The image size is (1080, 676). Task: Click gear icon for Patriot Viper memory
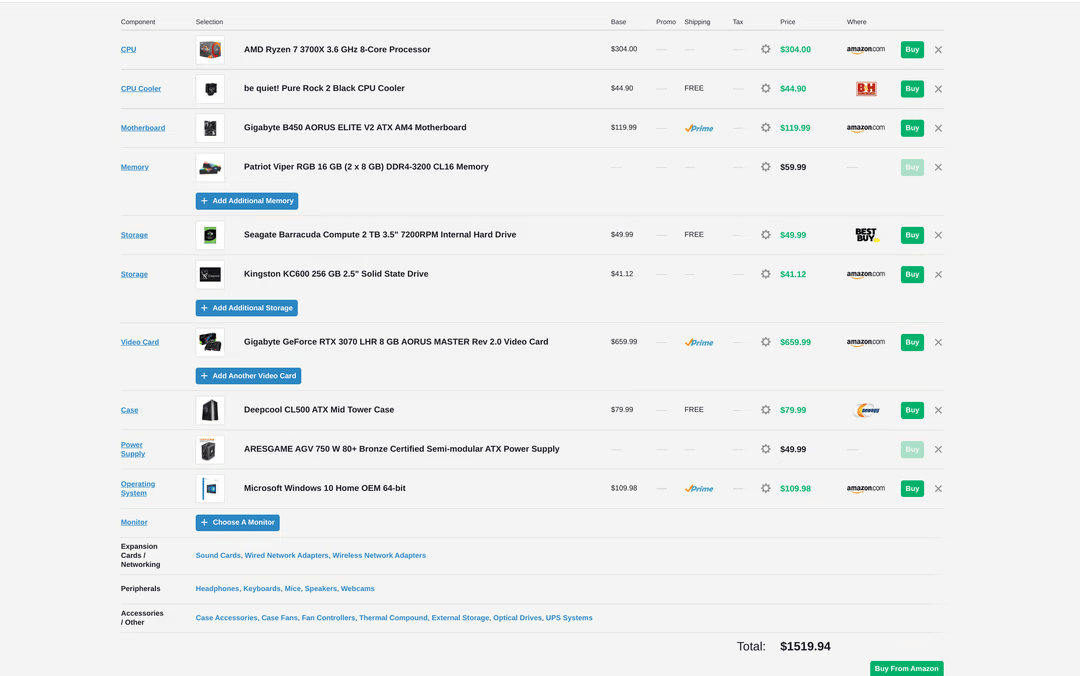(x=765, y=167)
